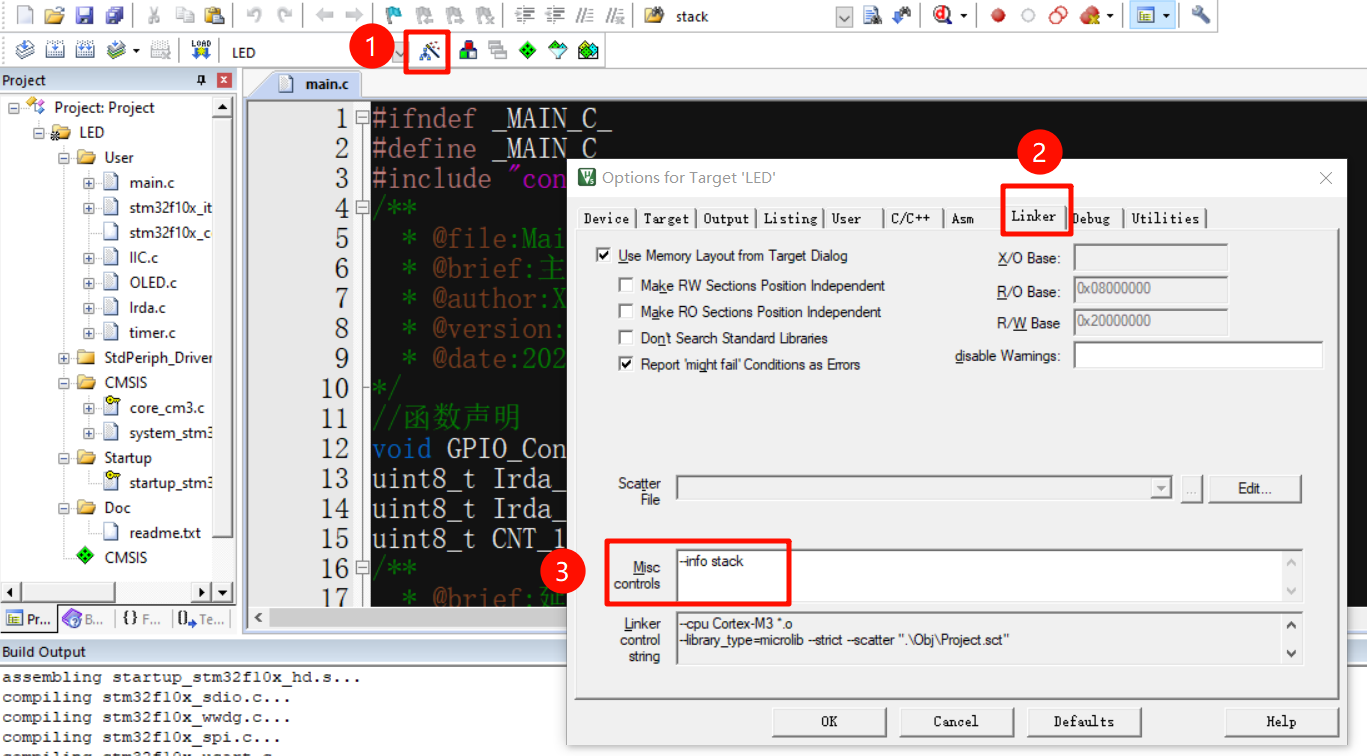The image size is (1367, 756).
Task: Uncheck Report 'might fail' Conditions as Errors
Action: pos(626,364)
